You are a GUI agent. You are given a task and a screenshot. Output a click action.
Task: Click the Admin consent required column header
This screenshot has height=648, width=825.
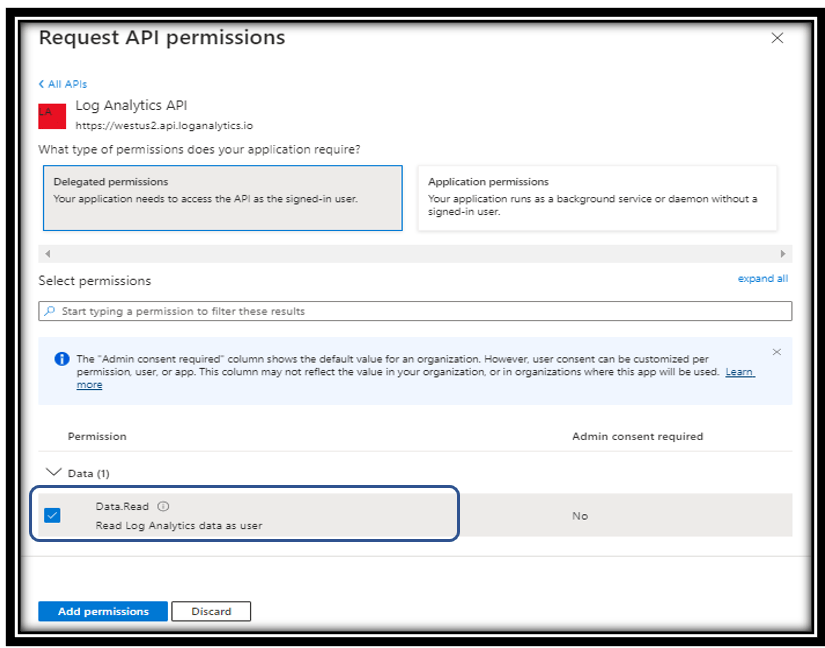(x=638, y=437)
